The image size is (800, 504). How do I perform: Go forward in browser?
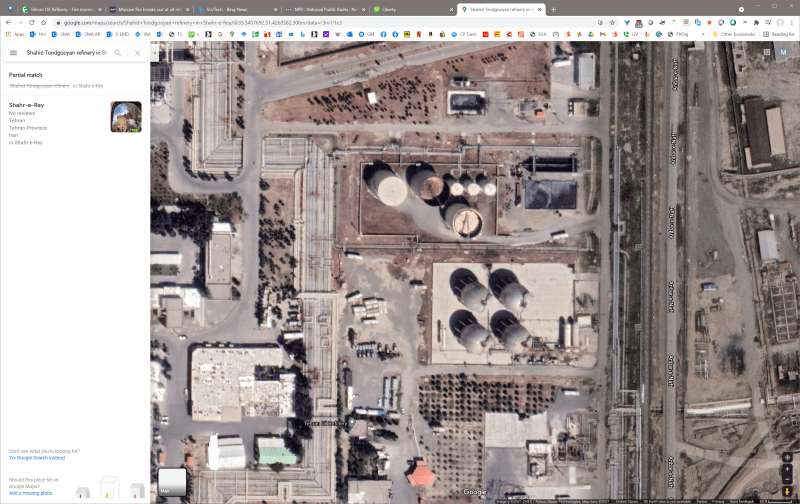pos(20,22)
